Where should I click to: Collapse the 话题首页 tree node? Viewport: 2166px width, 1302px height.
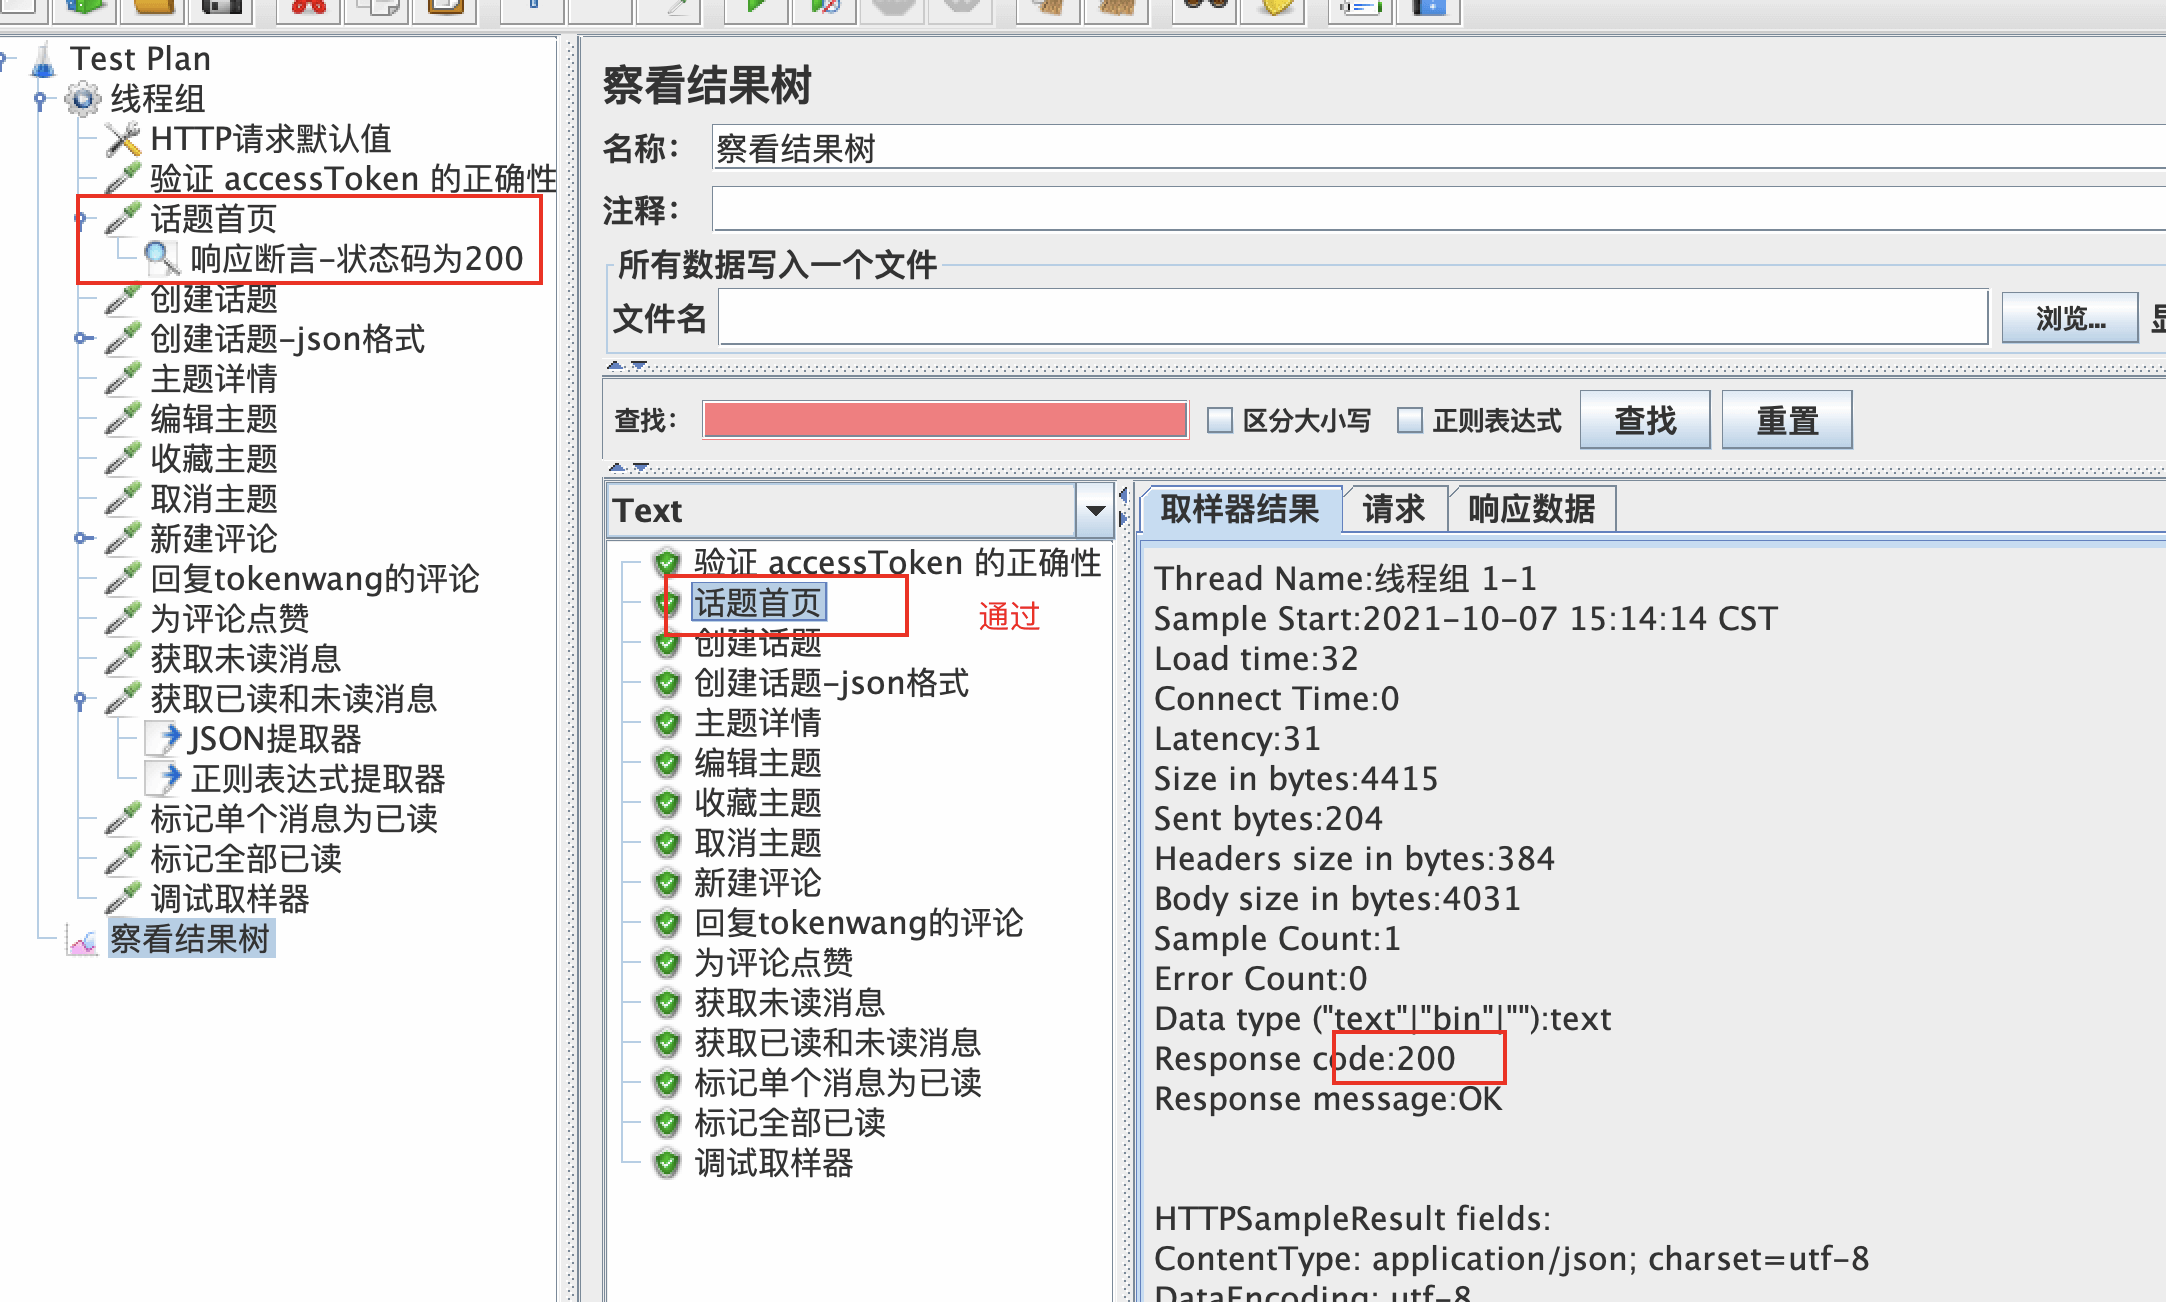click(82, 219)
